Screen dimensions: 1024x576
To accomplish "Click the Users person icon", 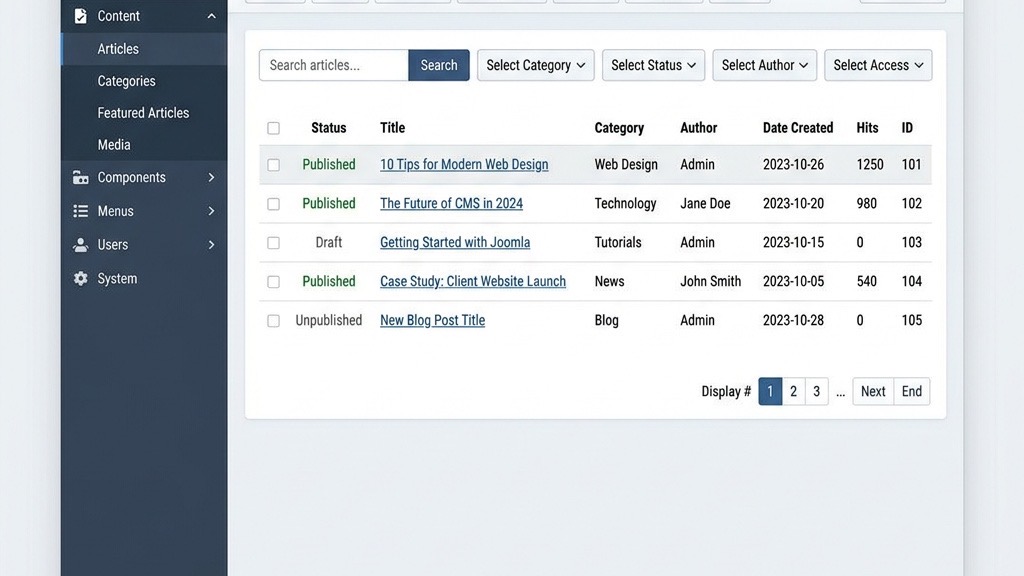I will [81, 245].
